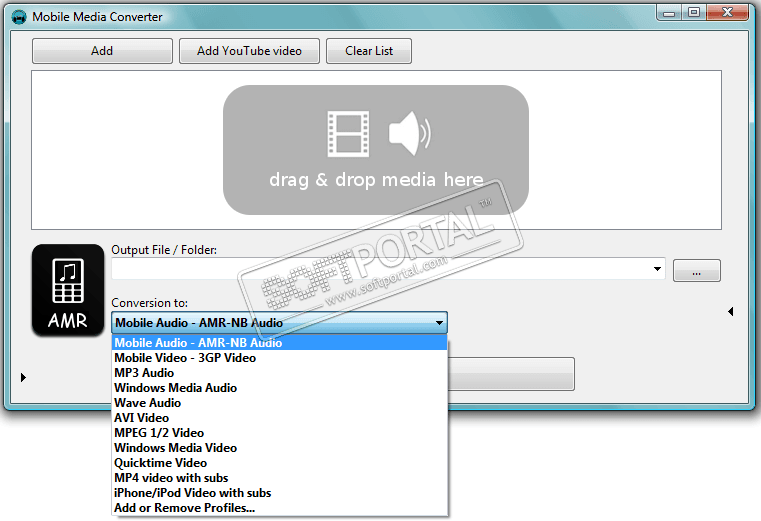Click the film strip icon in drop area

pos(348,134)
